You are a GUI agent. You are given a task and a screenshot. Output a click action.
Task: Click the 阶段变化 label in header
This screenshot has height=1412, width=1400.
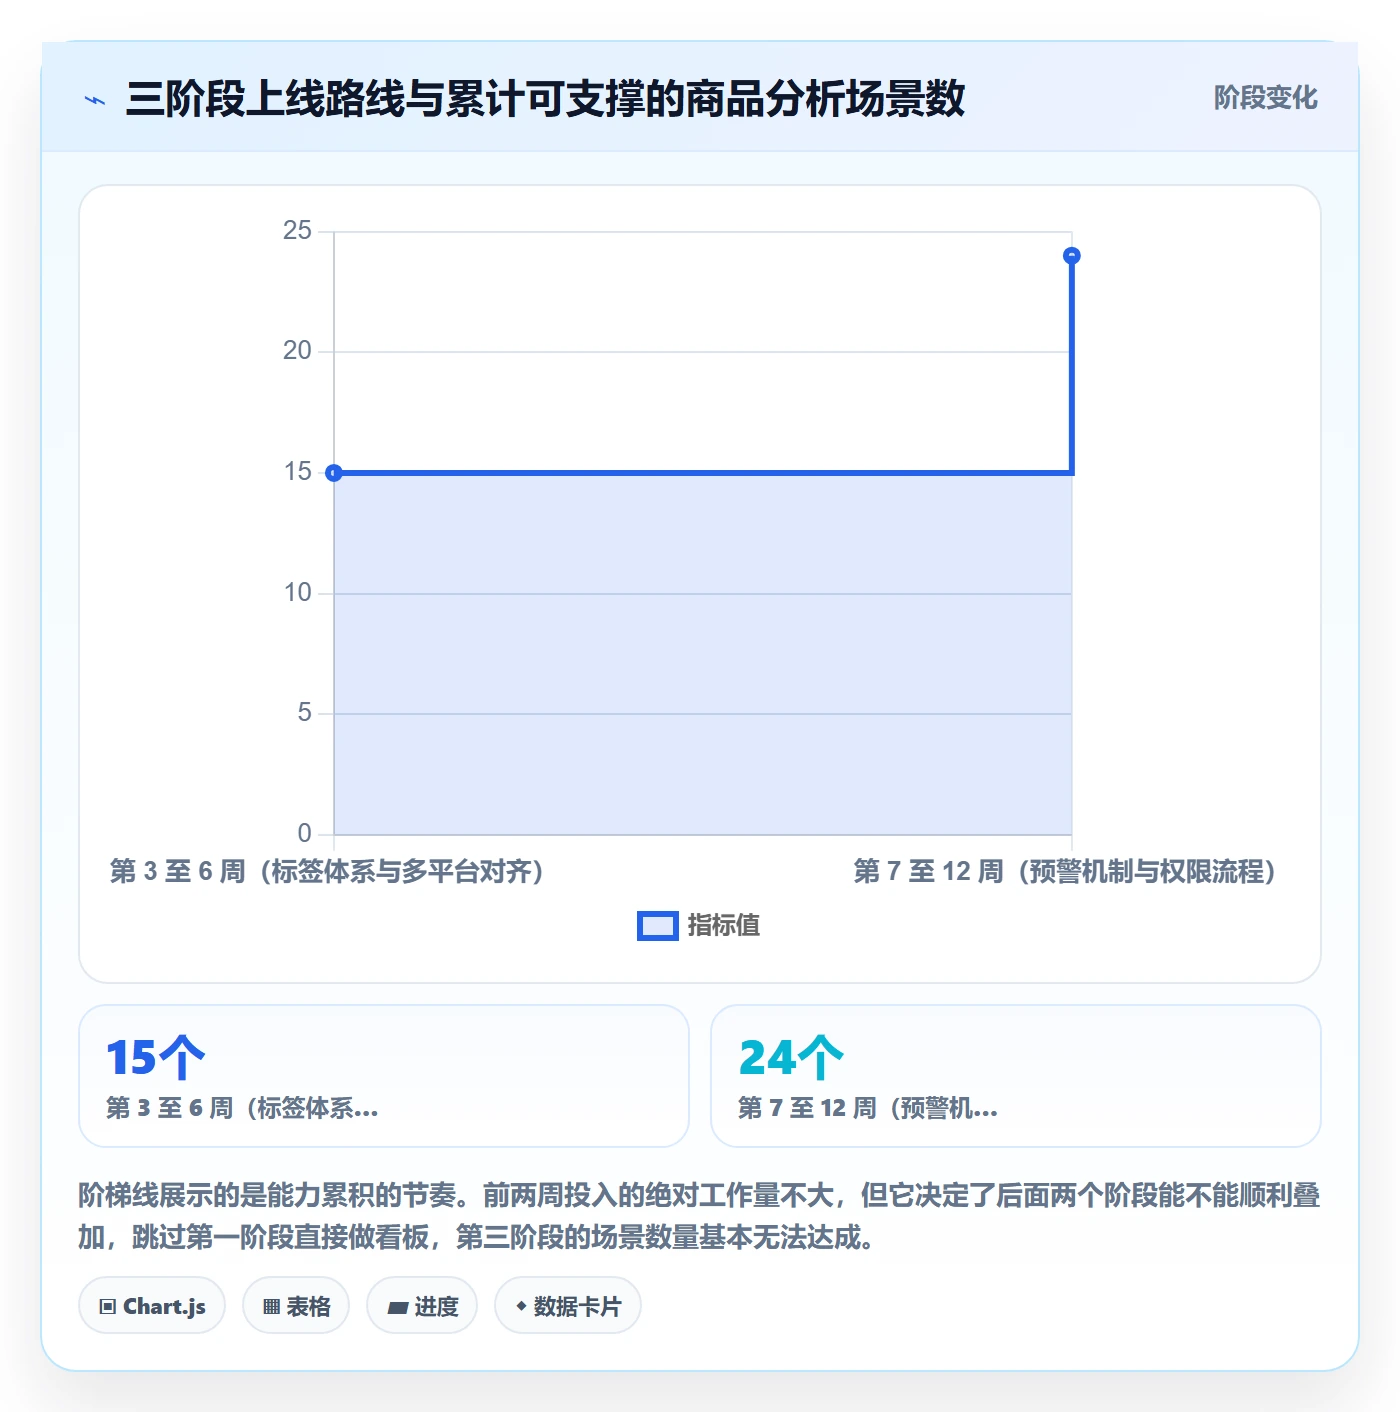(x=1265, y=98)
